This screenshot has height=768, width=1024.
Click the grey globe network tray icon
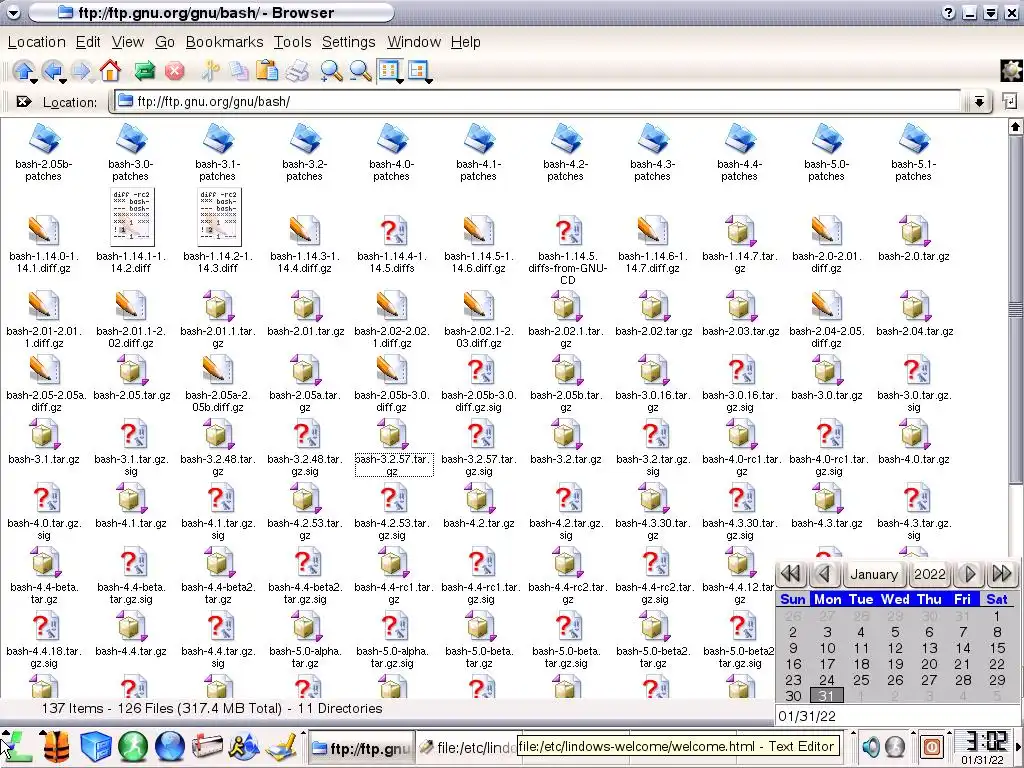click(895, 746)
